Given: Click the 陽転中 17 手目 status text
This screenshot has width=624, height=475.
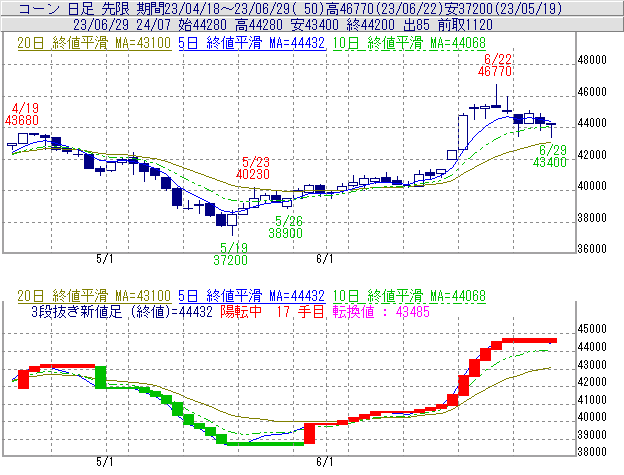Looking at the screenshot, I should pos(273,311).
